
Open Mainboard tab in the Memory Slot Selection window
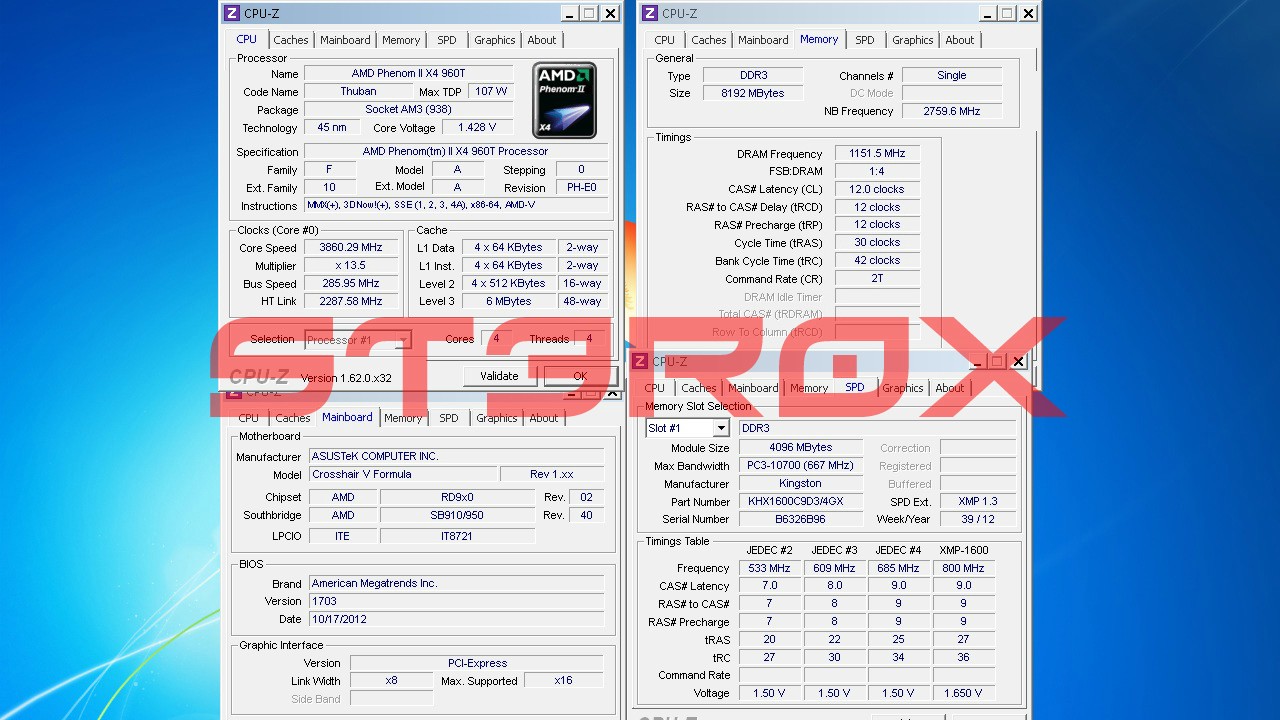click(x=753, y=388)
